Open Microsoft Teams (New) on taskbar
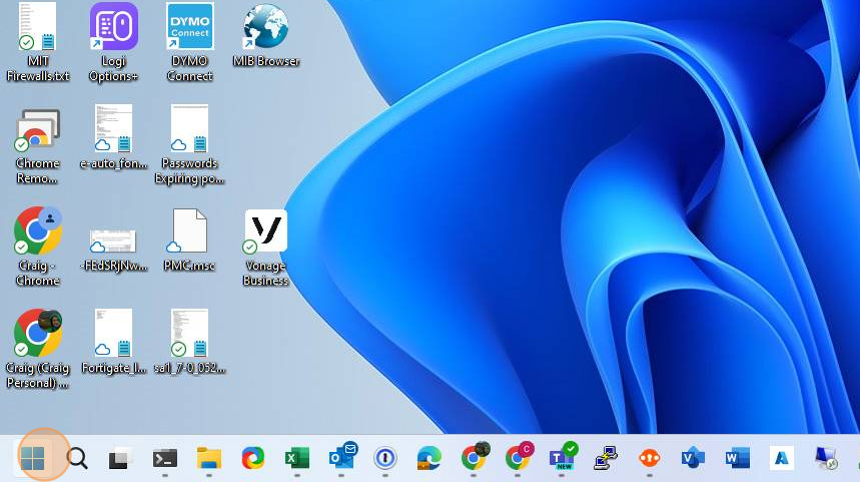The width and height of the screenshot is (860, 482). 563,456
